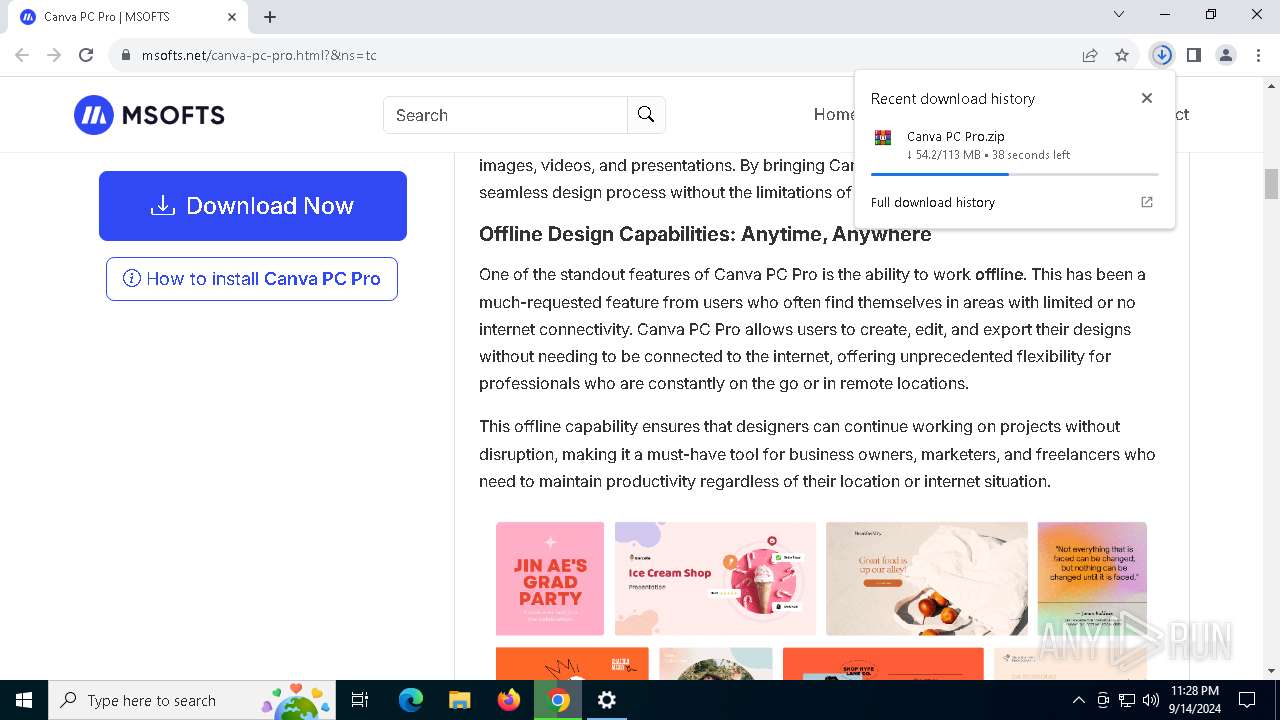Image resolution: width=1280 pixels, height=720 pixels.
Task: Toggle Chrome side panel icon
Action: pos(1194,55)
